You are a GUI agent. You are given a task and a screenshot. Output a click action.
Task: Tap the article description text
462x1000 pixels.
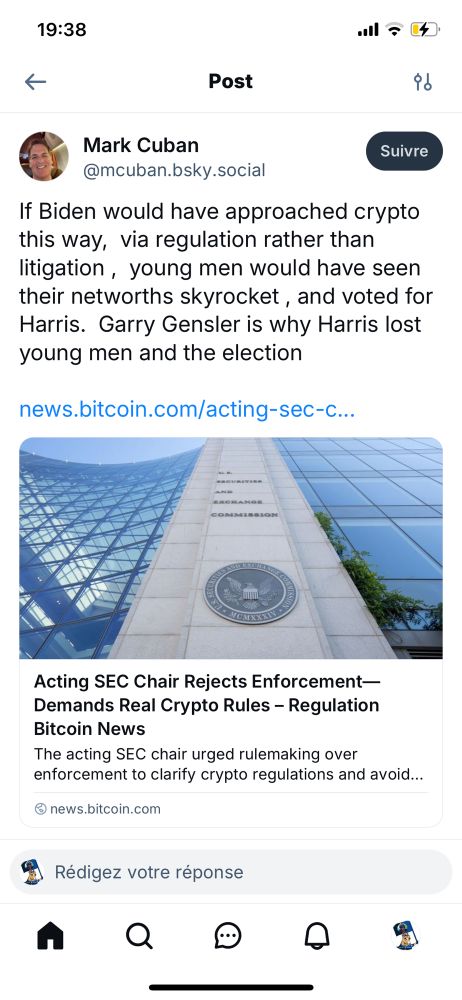(x=229, y=764)
